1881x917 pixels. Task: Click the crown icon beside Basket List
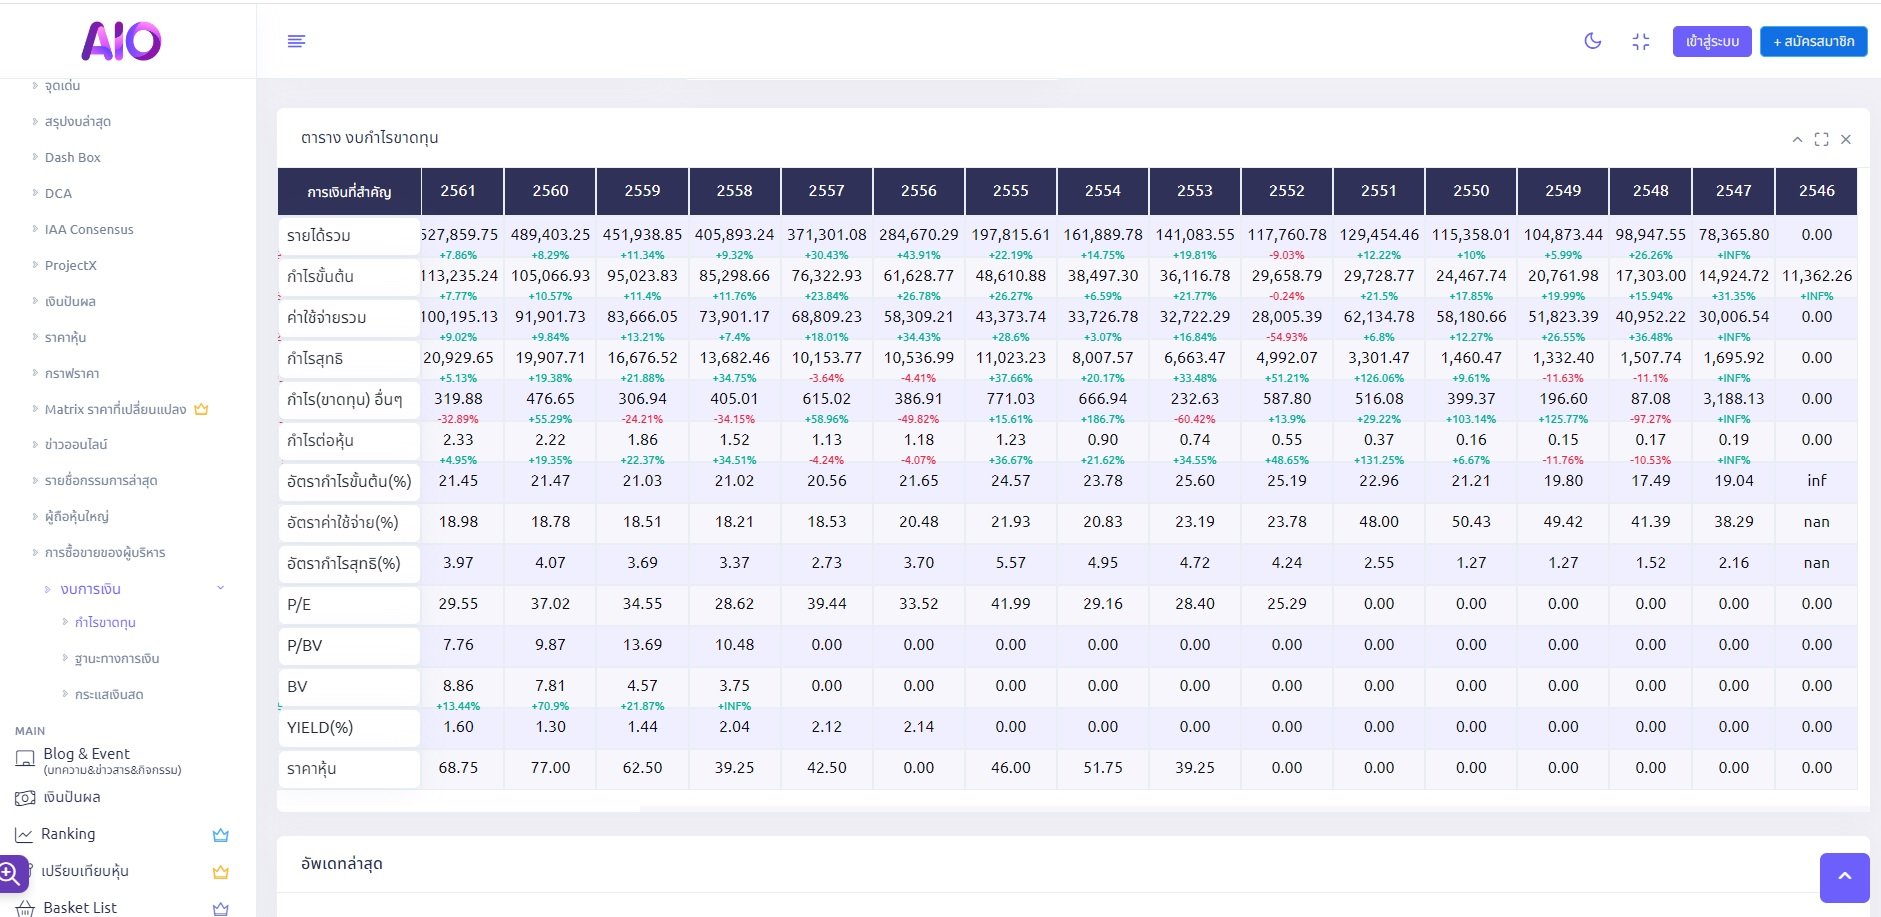[221, 908]
